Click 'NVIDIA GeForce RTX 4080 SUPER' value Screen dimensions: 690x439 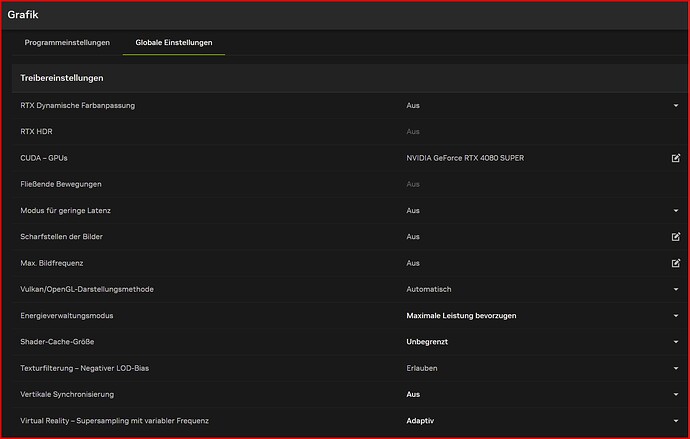[x=465, y=158]
